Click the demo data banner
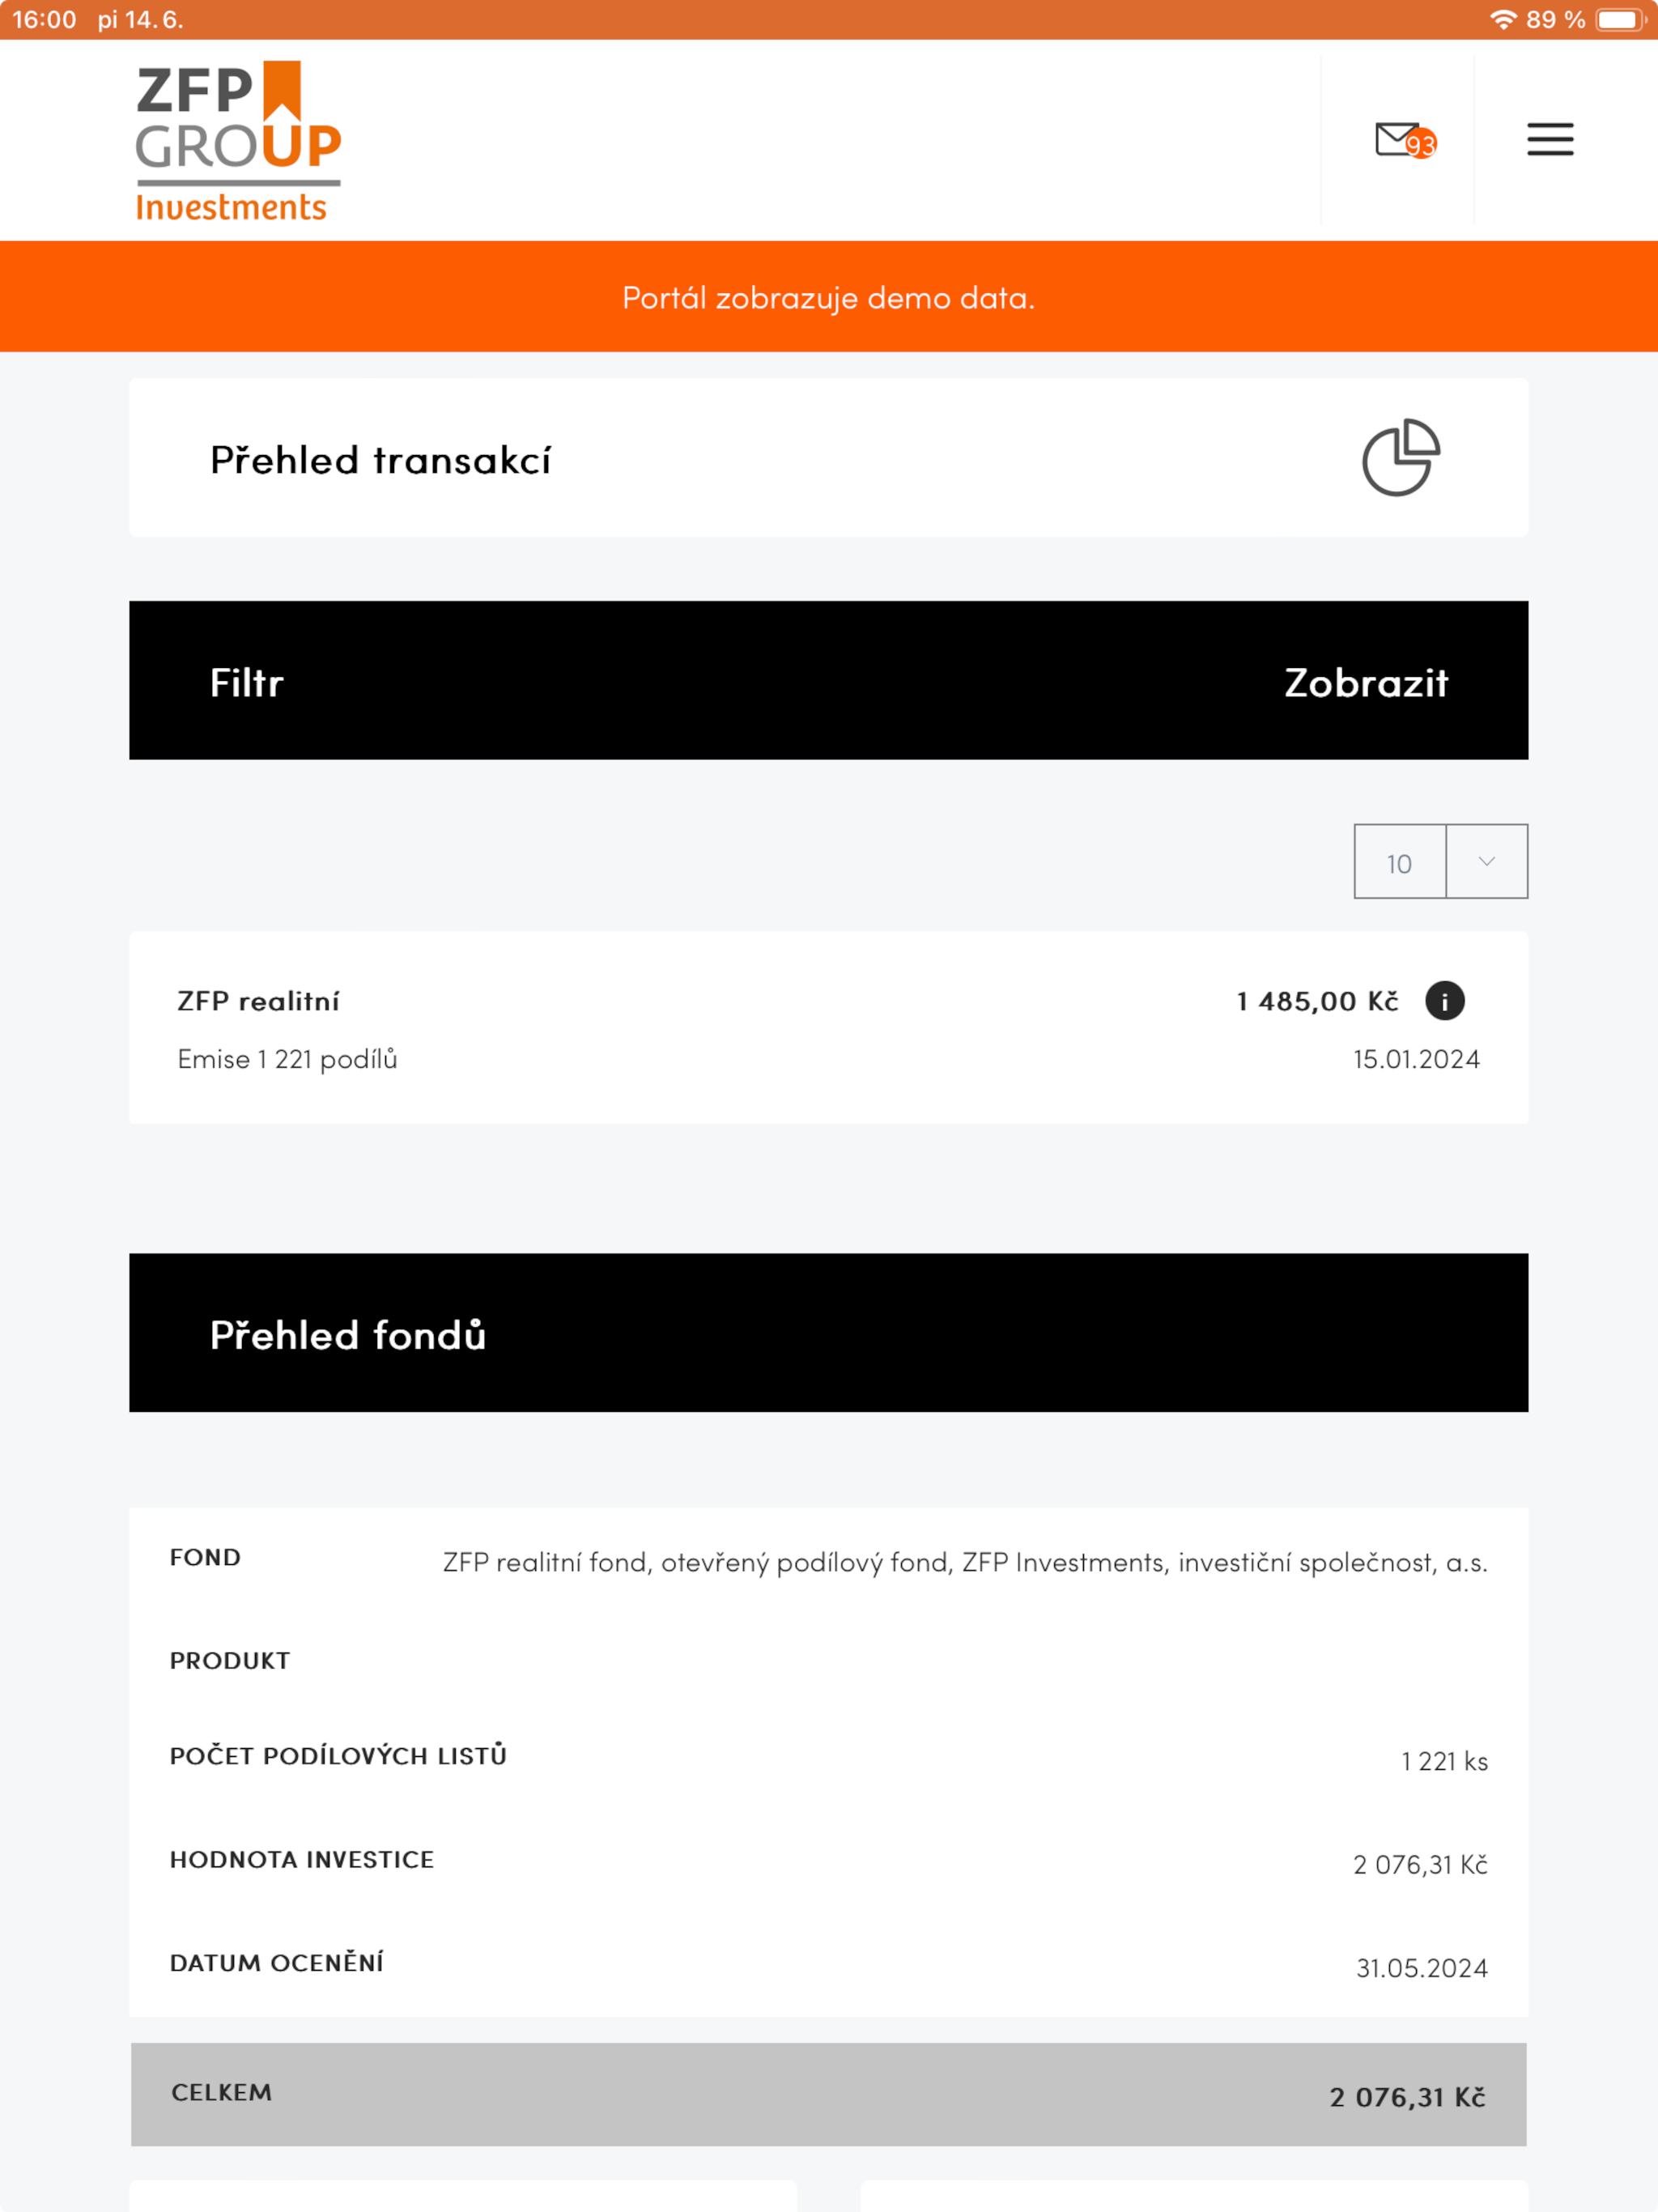 click(x=828, y=296)
